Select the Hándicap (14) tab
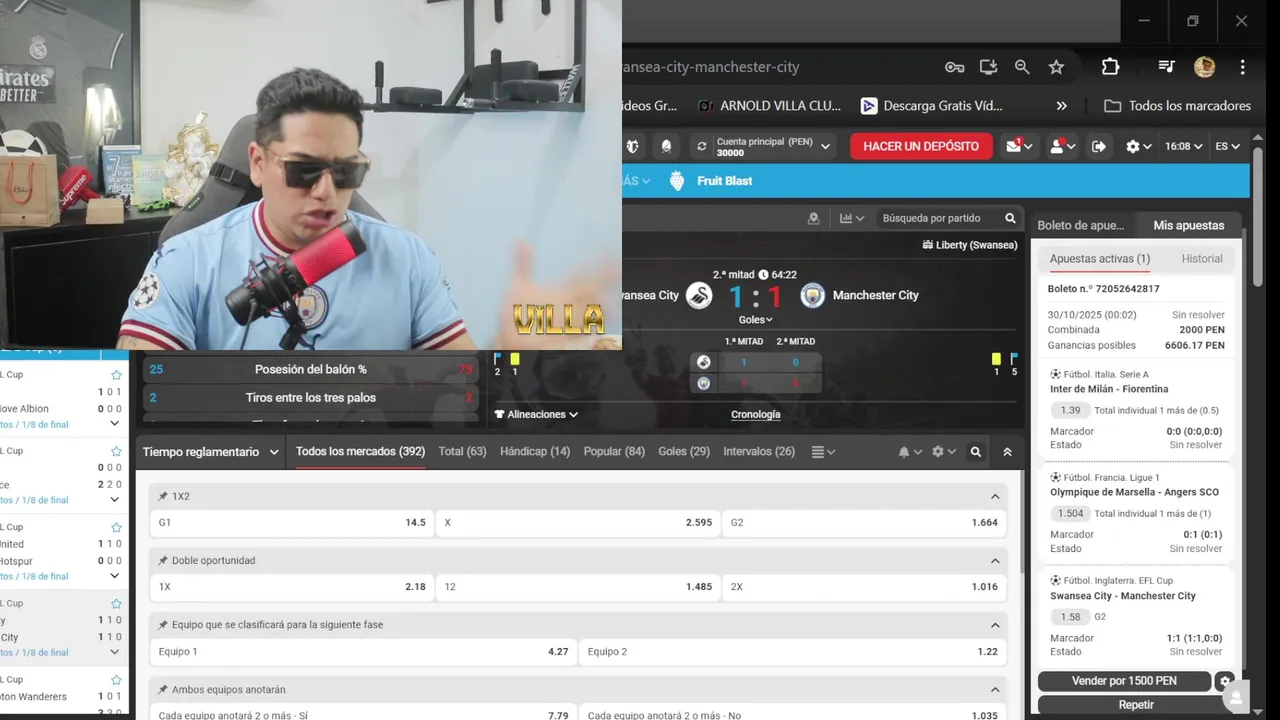This screenshot has width=1280, height=720. coord(535,452)
